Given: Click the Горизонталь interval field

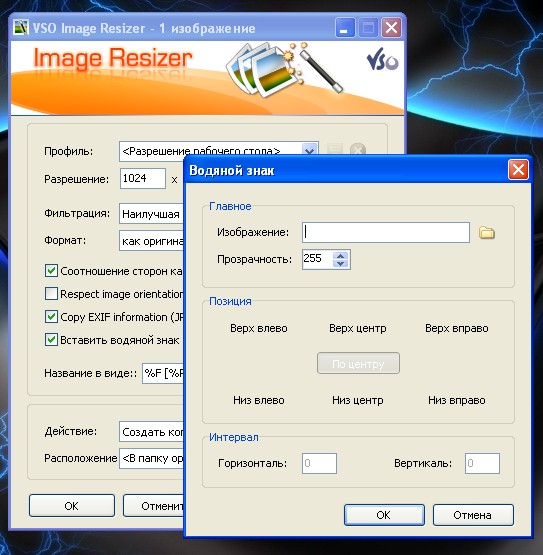Looking at the screenshot, I should [319, 463].
